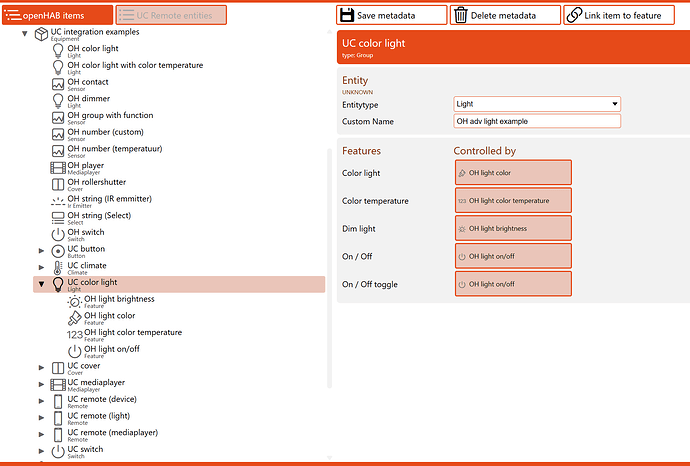The height and width of the screenshot is (466, 690).
Task: Click the thermometer icon beside UC climate
Action: (58, 268)
